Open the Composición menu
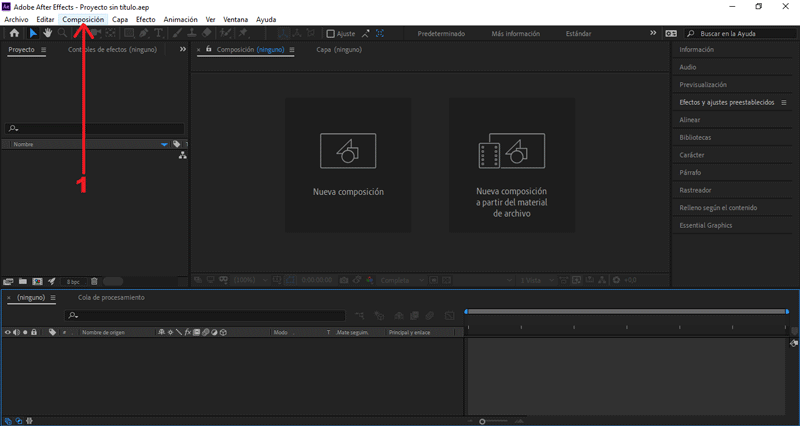This screenshot has width=800, height=426. pos(83,19)
